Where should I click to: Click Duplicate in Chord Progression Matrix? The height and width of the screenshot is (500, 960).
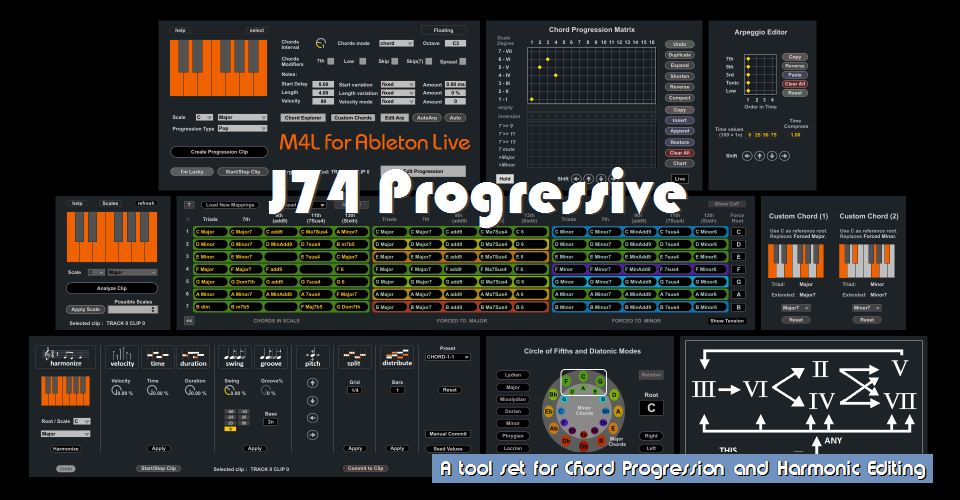(680, 55)
